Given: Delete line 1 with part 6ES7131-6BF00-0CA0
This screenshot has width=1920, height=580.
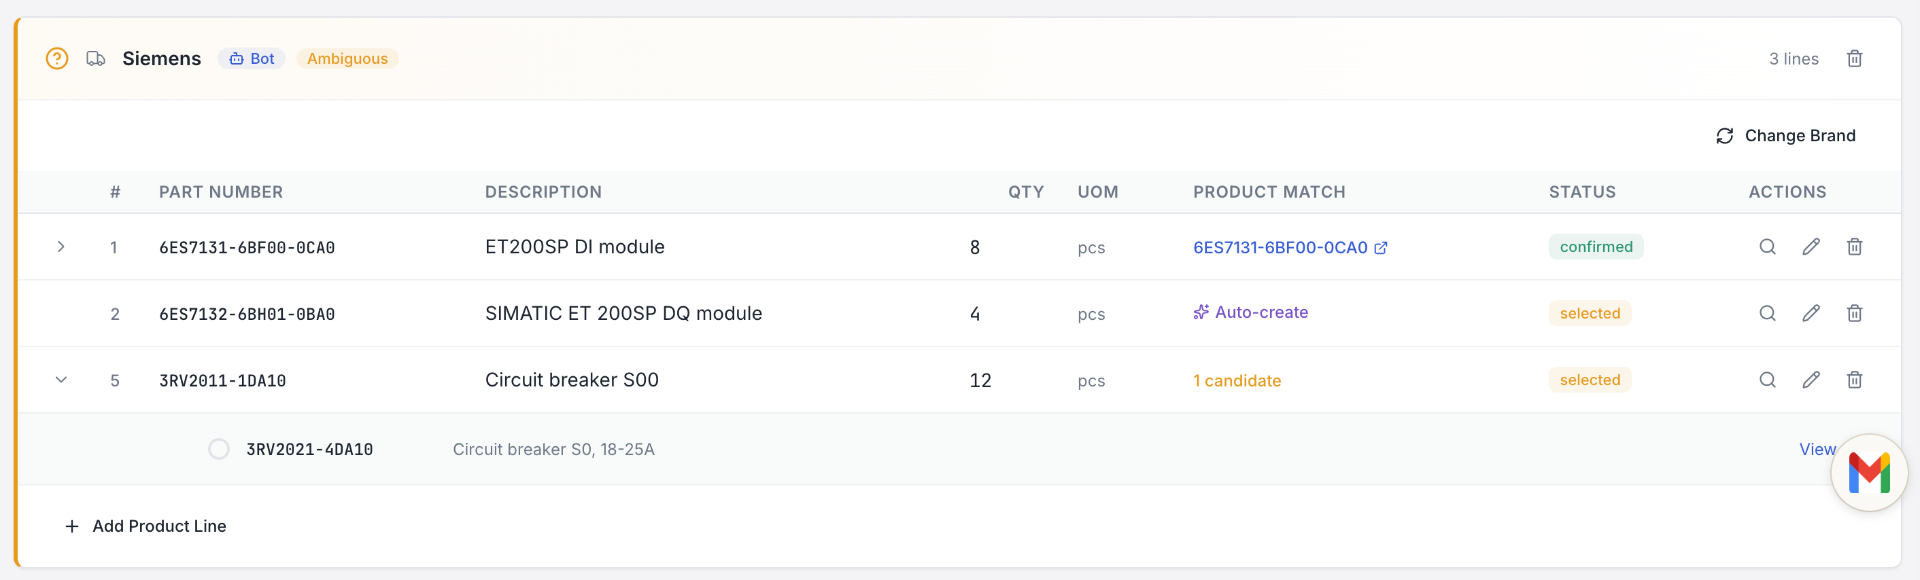Looking at the screenshot, I should (x=1854, y=247).
